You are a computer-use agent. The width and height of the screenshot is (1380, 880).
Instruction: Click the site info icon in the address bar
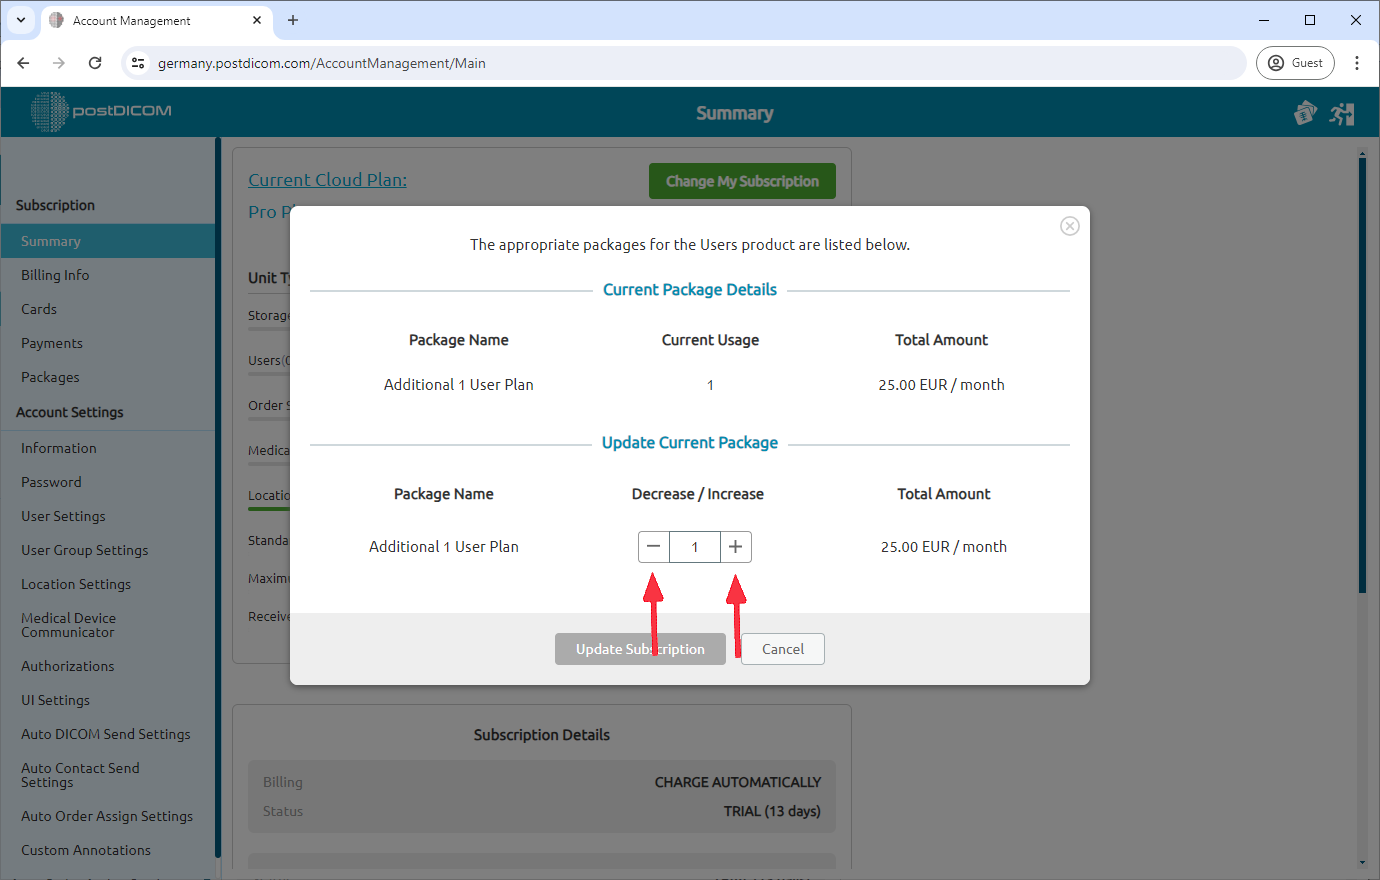click(136, 62)
